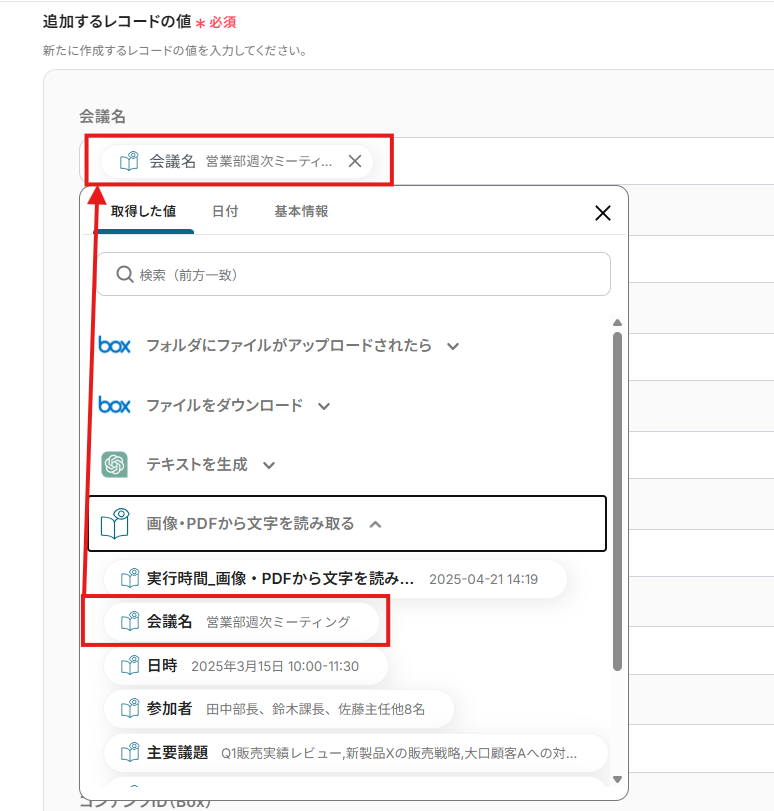
Task: Click the value list scrollbar thumb
Action: pos(617,502)
